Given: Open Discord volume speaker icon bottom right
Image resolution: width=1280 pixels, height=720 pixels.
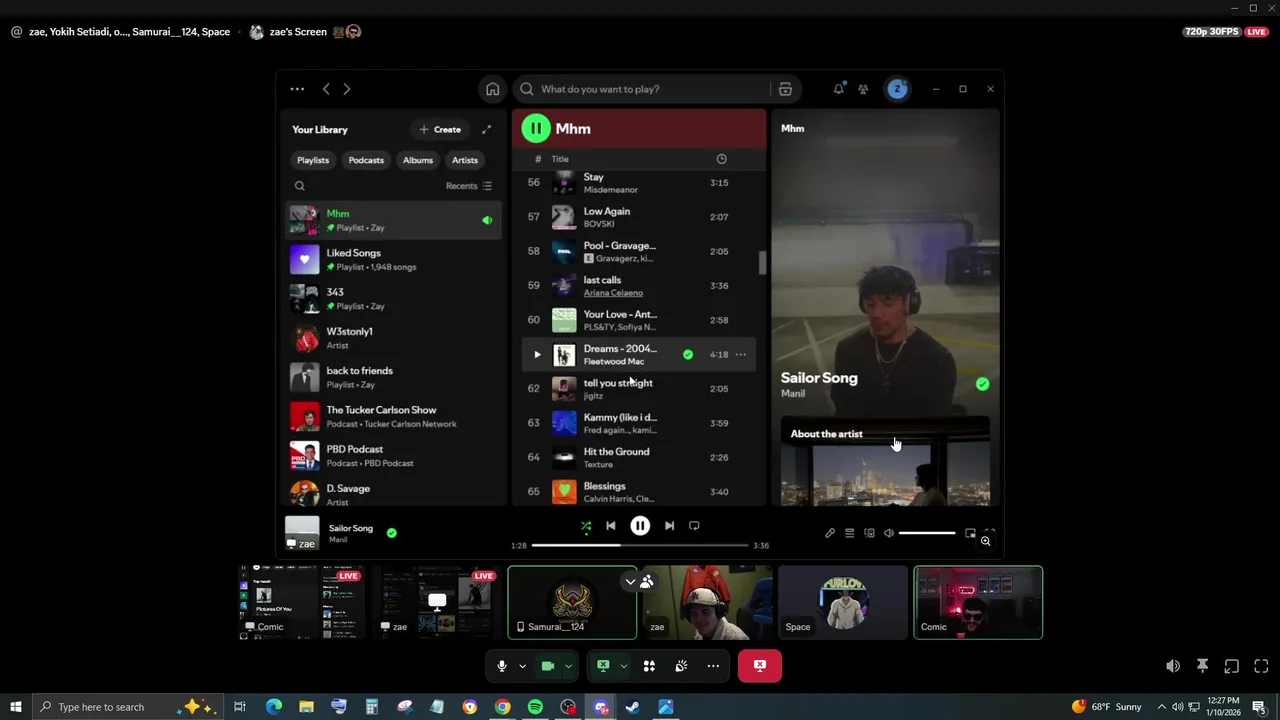Looking at the screenshot, I should click(x=1173, y=666).
